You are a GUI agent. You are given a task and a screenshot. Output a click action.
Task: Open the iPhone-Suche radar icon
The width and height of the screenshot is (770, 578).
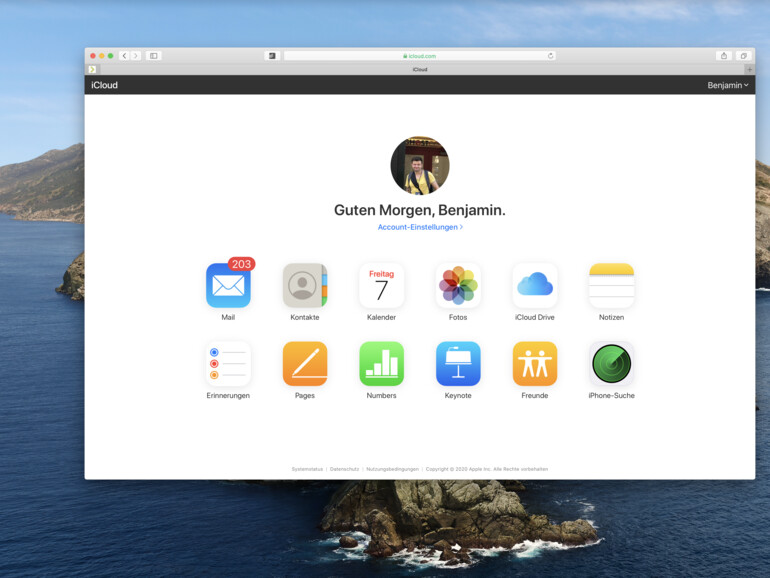(611, 364)
